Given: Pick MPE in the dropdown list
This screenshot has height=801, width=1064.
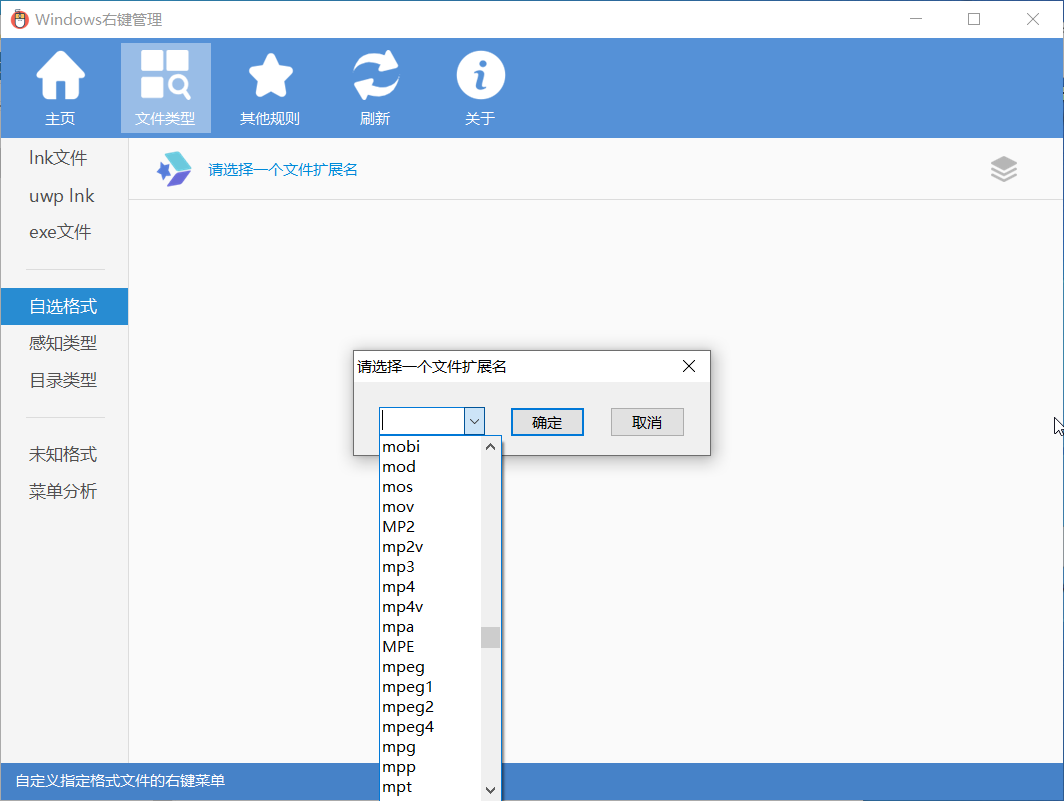Looking at the screenshot, I should [x=430, y=647].
